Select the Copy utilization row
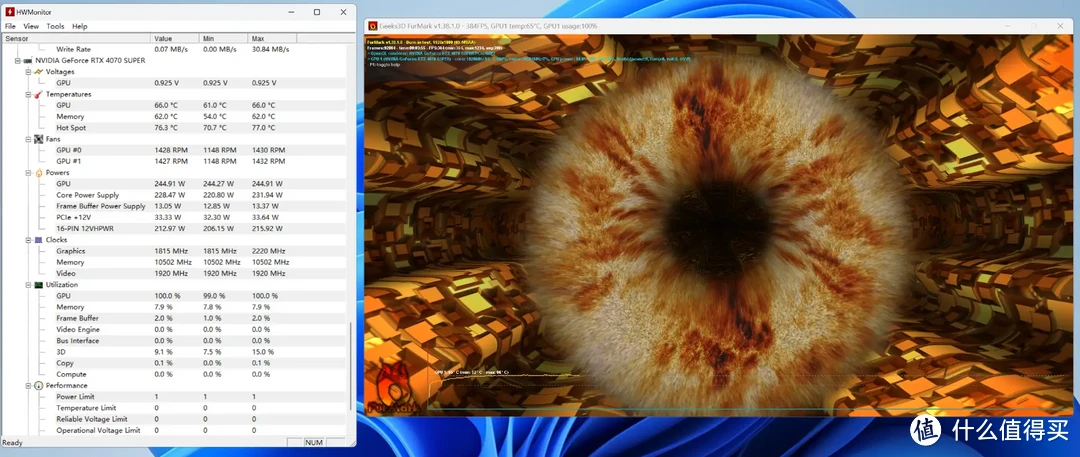The width and height of the screenshot is (1080, 457). (176, 363)
